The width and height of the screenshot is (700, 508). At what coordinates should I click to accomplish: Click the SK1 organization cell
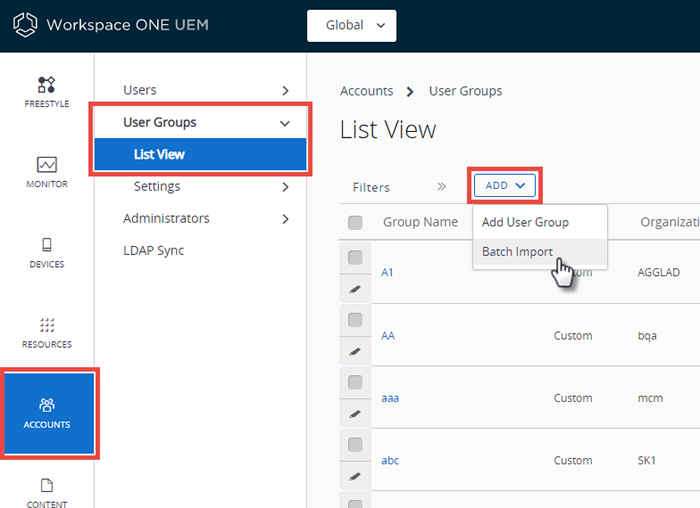pos(646,461)
